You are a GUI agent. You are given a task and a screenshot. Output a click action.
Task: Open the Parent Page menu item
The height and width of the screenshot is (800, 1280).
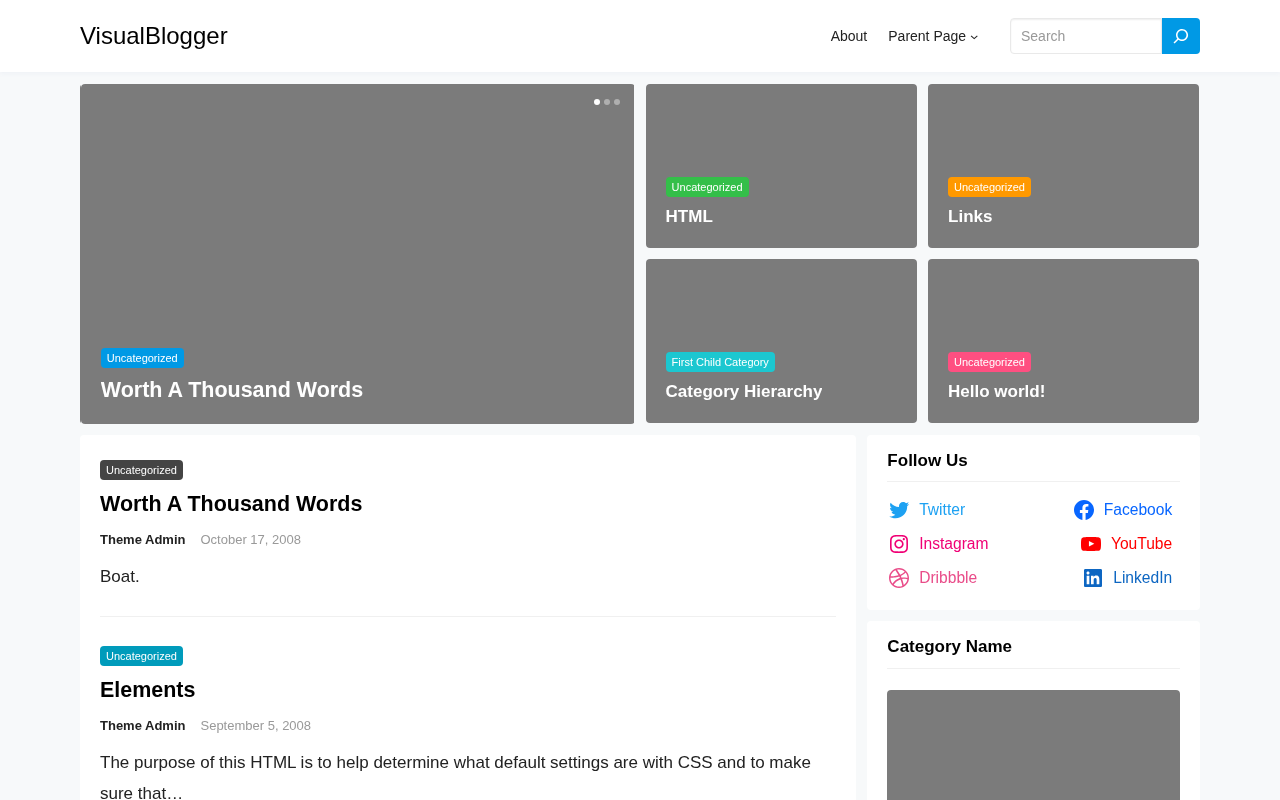click(x=927, y=36)
